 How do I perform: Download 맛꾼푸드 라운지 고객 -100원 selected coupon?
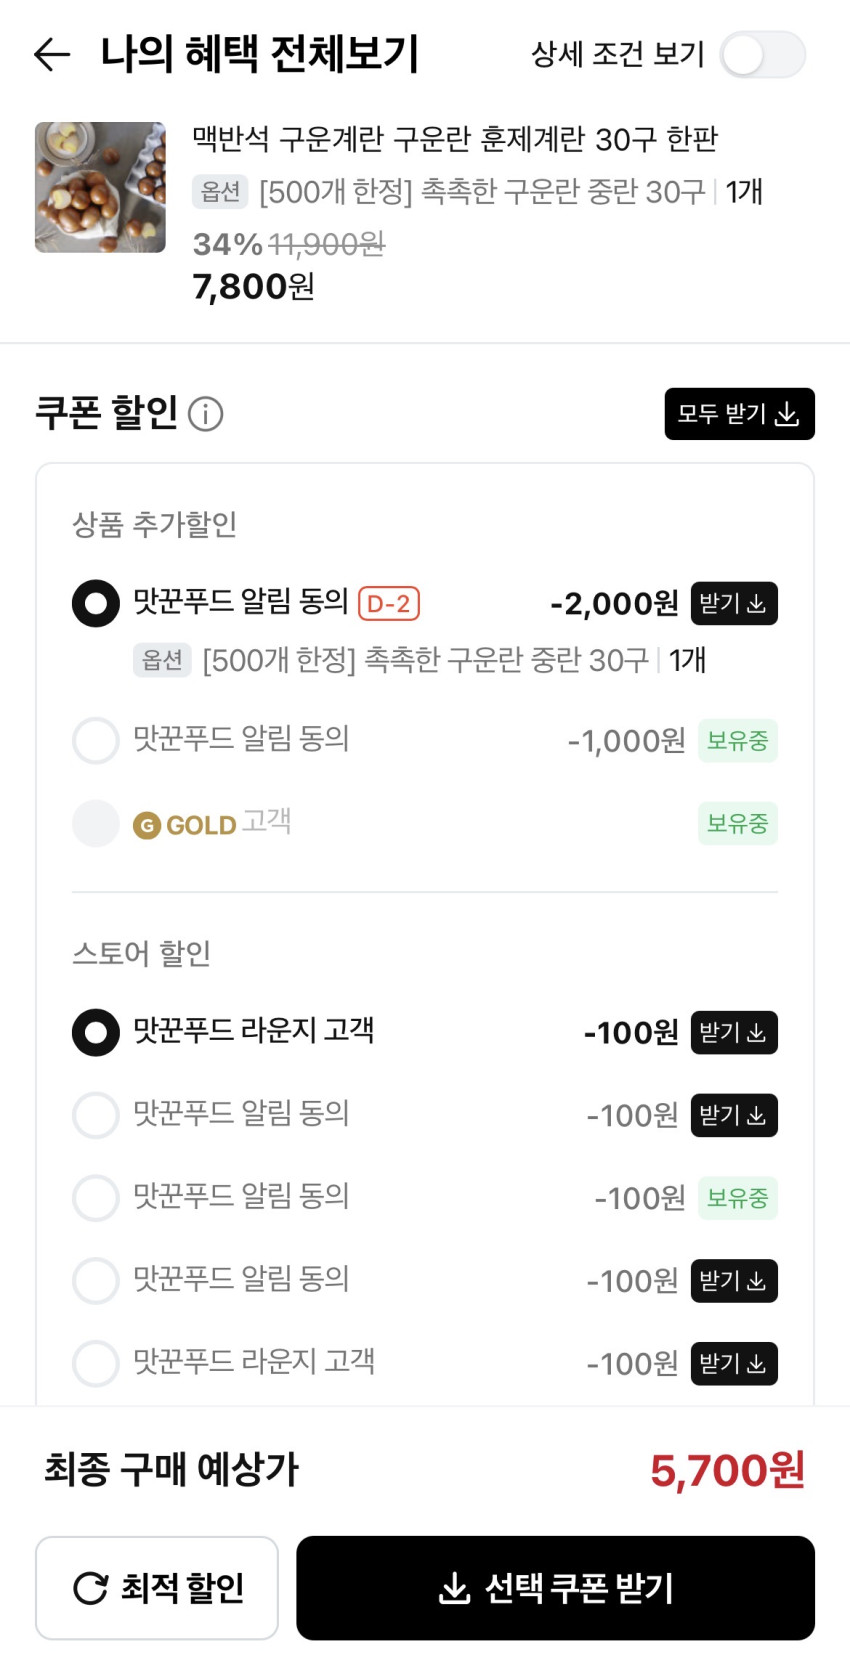(x=733, y=1032)
